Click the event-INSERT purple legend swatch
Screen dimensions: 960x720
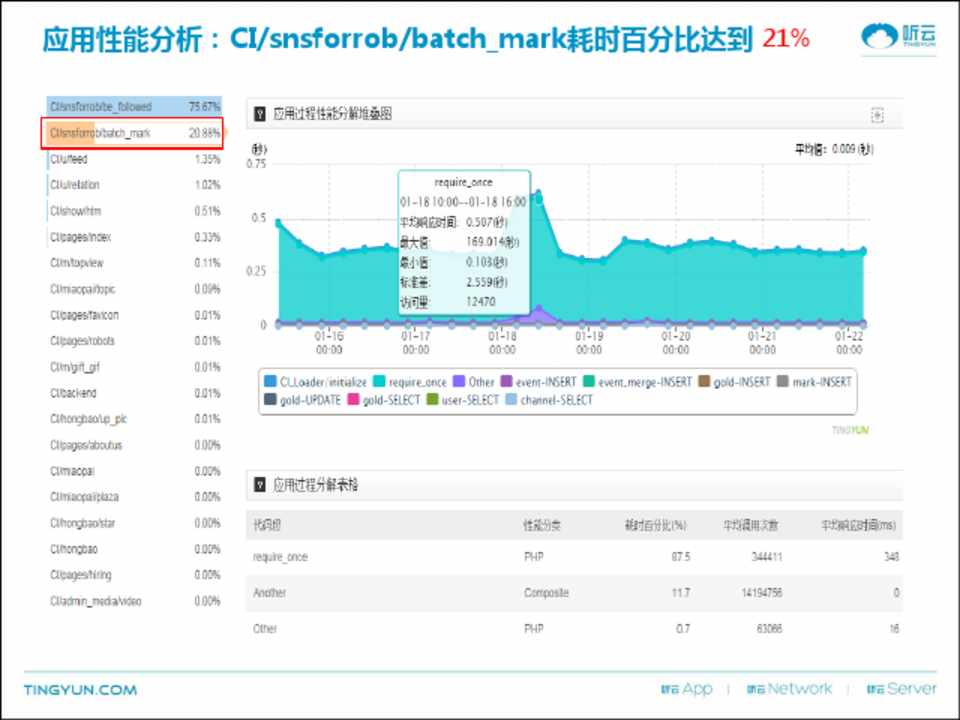(507, 382)
